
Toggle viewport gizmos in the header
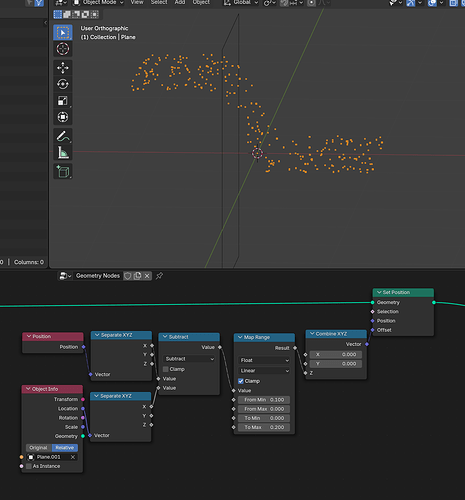(x=411, y=3)
